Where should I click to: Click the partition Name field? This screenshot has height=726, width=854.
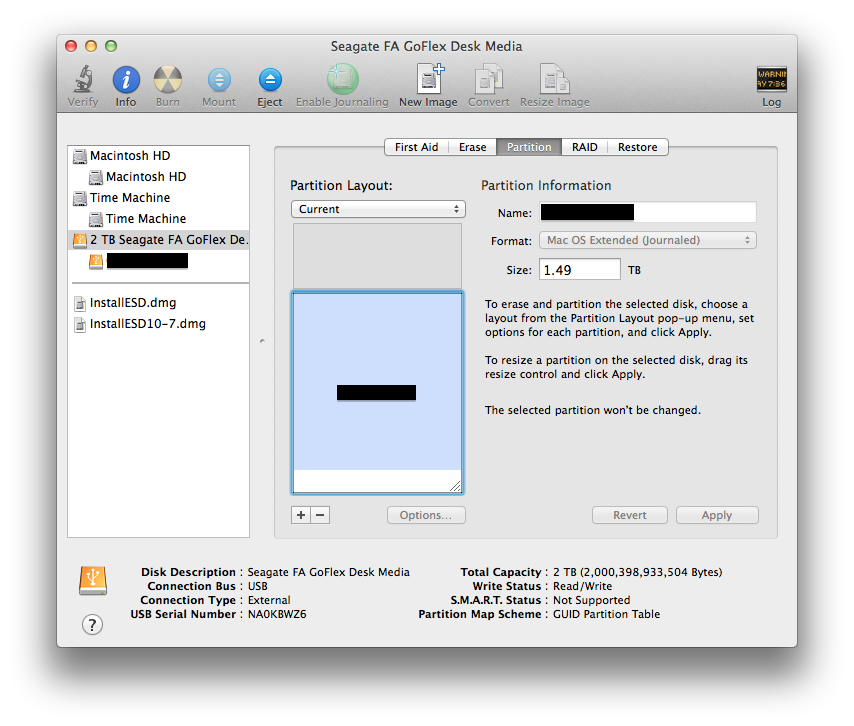pos(648,212)
